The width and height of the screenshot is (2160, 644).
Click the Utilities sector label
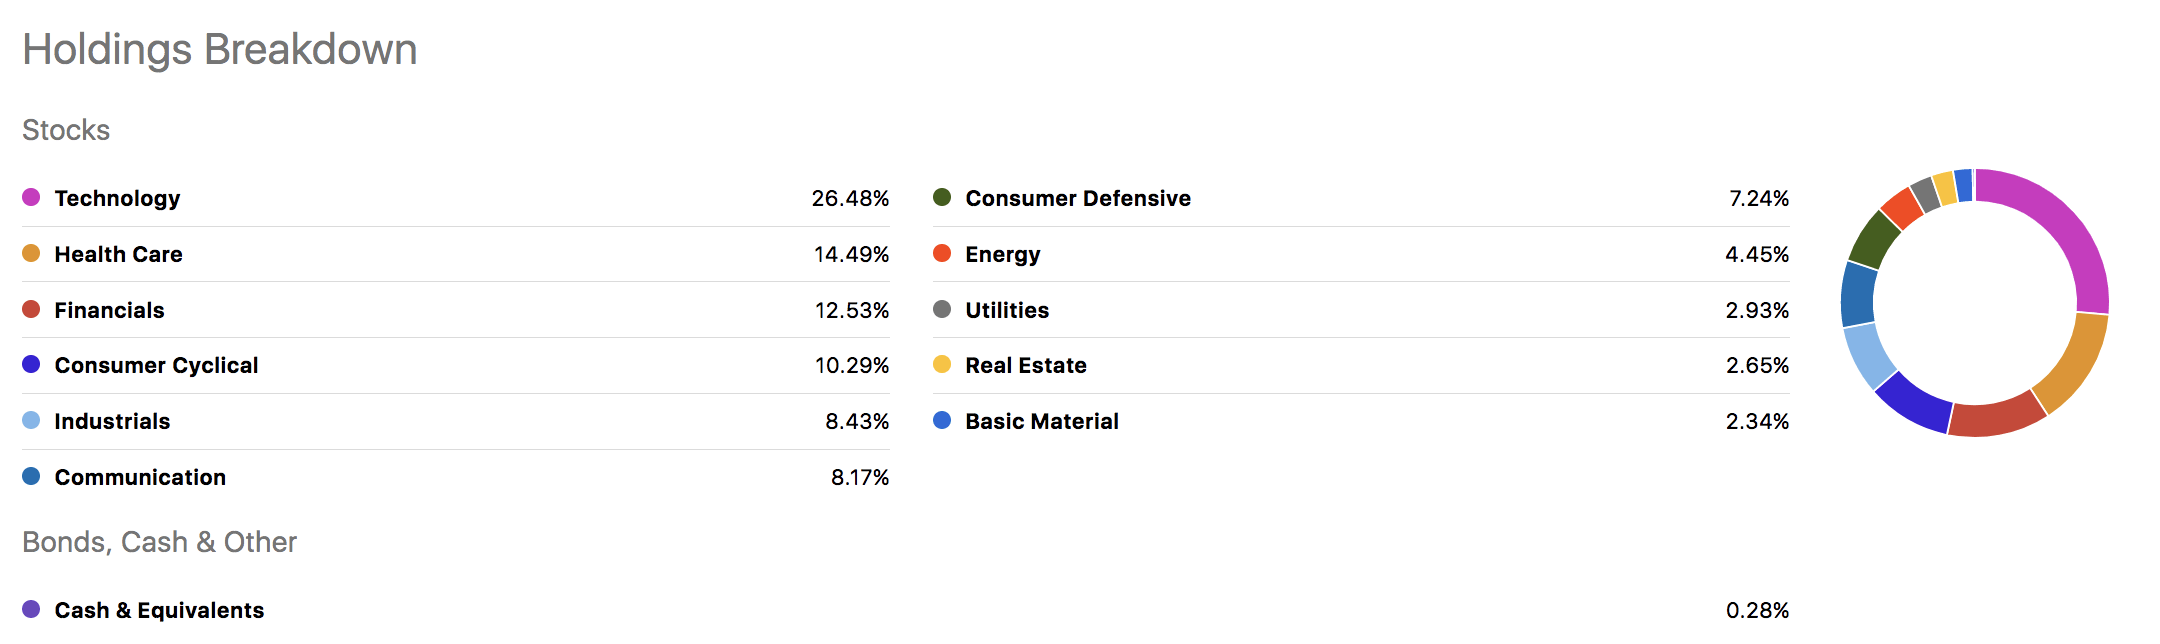[x=1007, y=310]
